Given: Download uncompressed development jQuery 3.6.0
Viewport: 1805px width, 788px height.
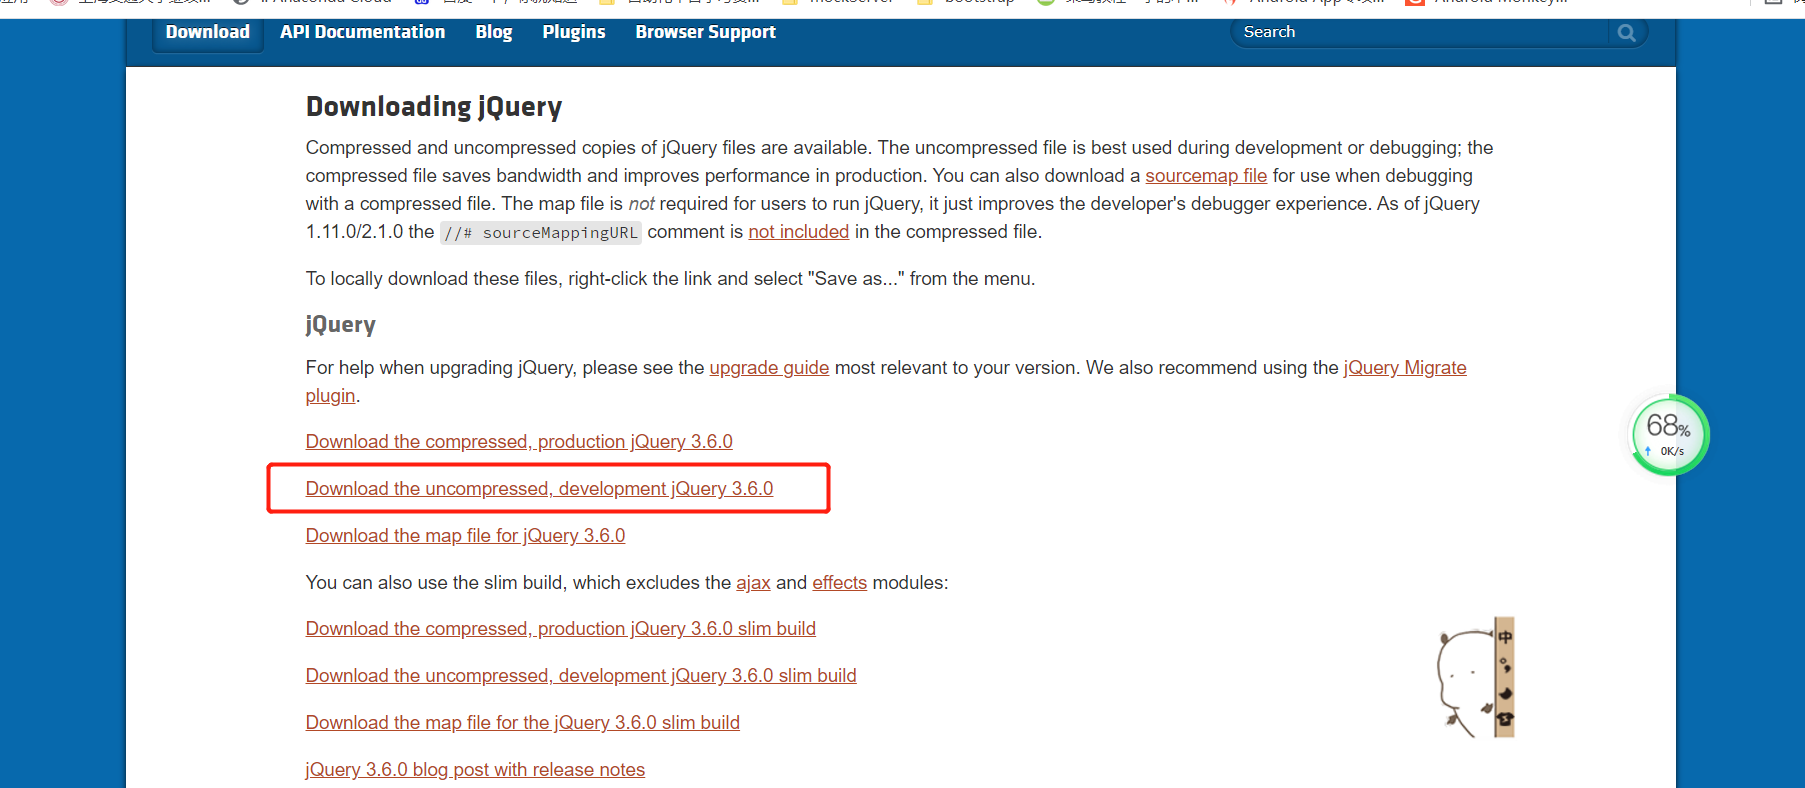Looking at the screenshot, I should 539,489.
